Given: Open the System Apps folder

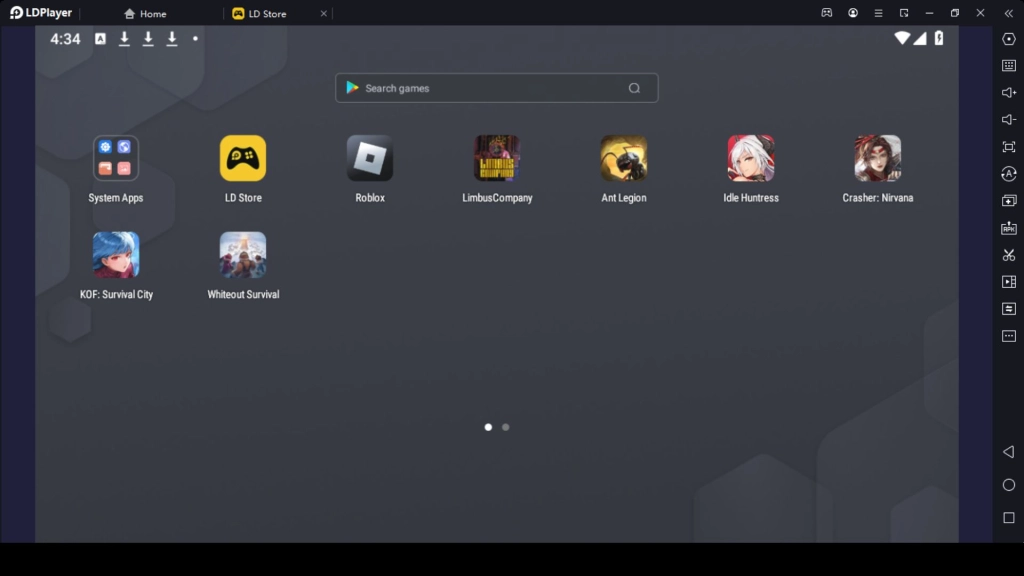Looking at the screenshot, I should click(x=116, y=158).
